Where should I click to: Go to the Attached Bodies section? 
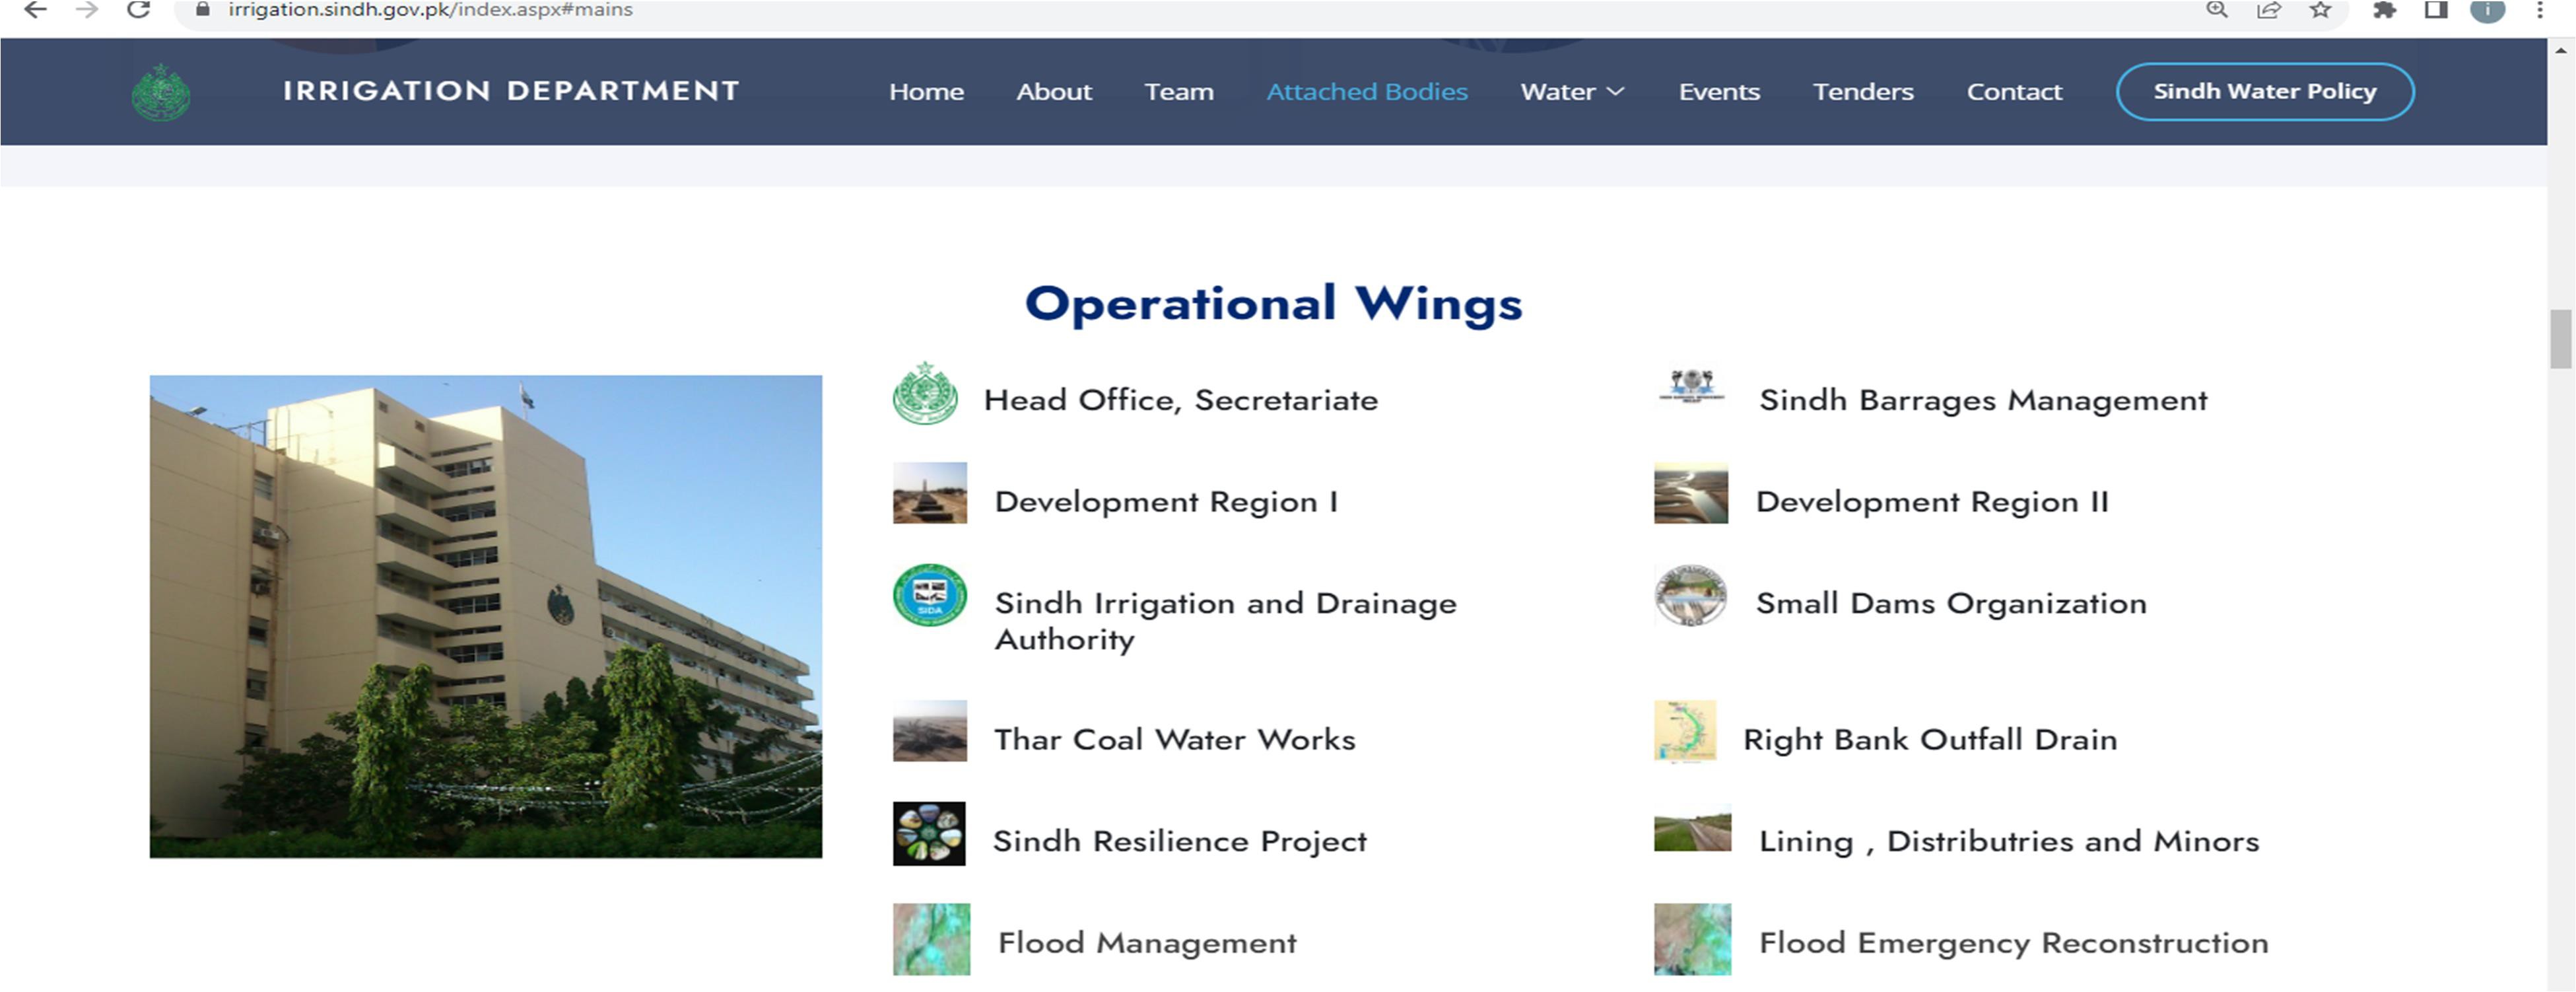point(1366,92)
